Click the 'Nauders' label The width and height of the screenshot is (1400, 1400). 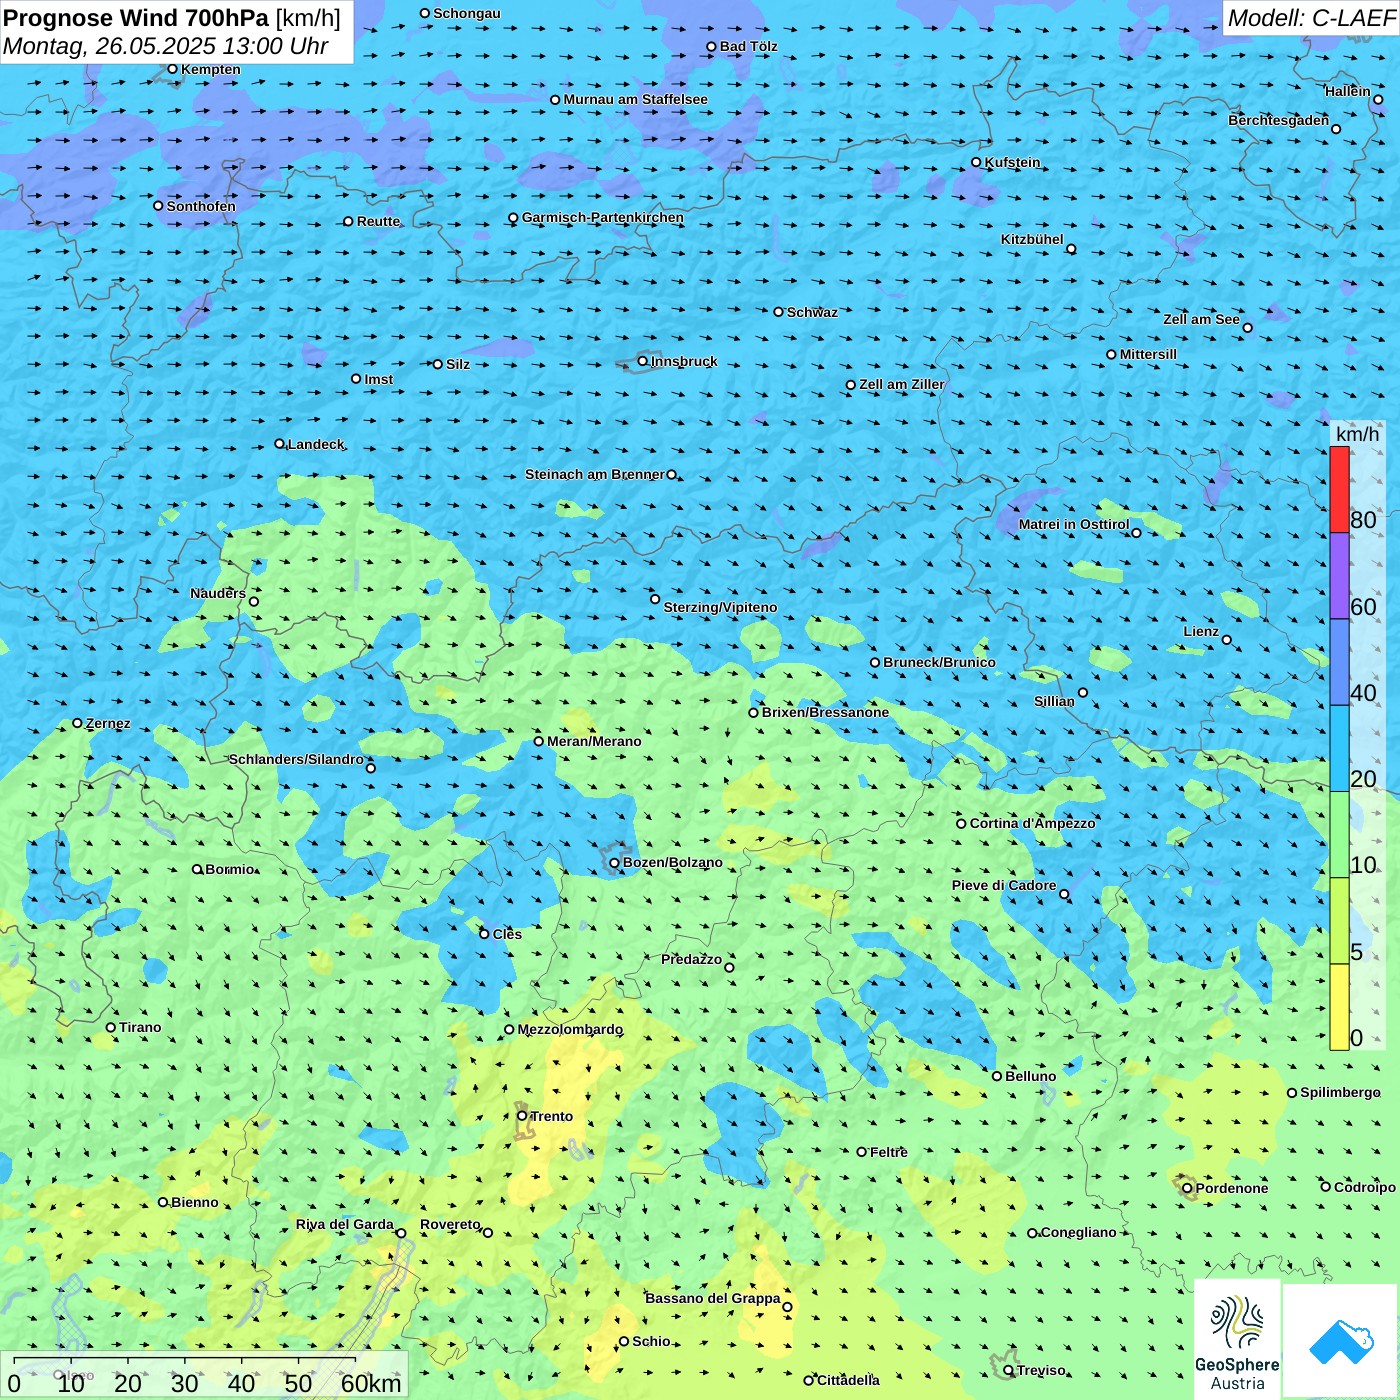click(218, 593)
